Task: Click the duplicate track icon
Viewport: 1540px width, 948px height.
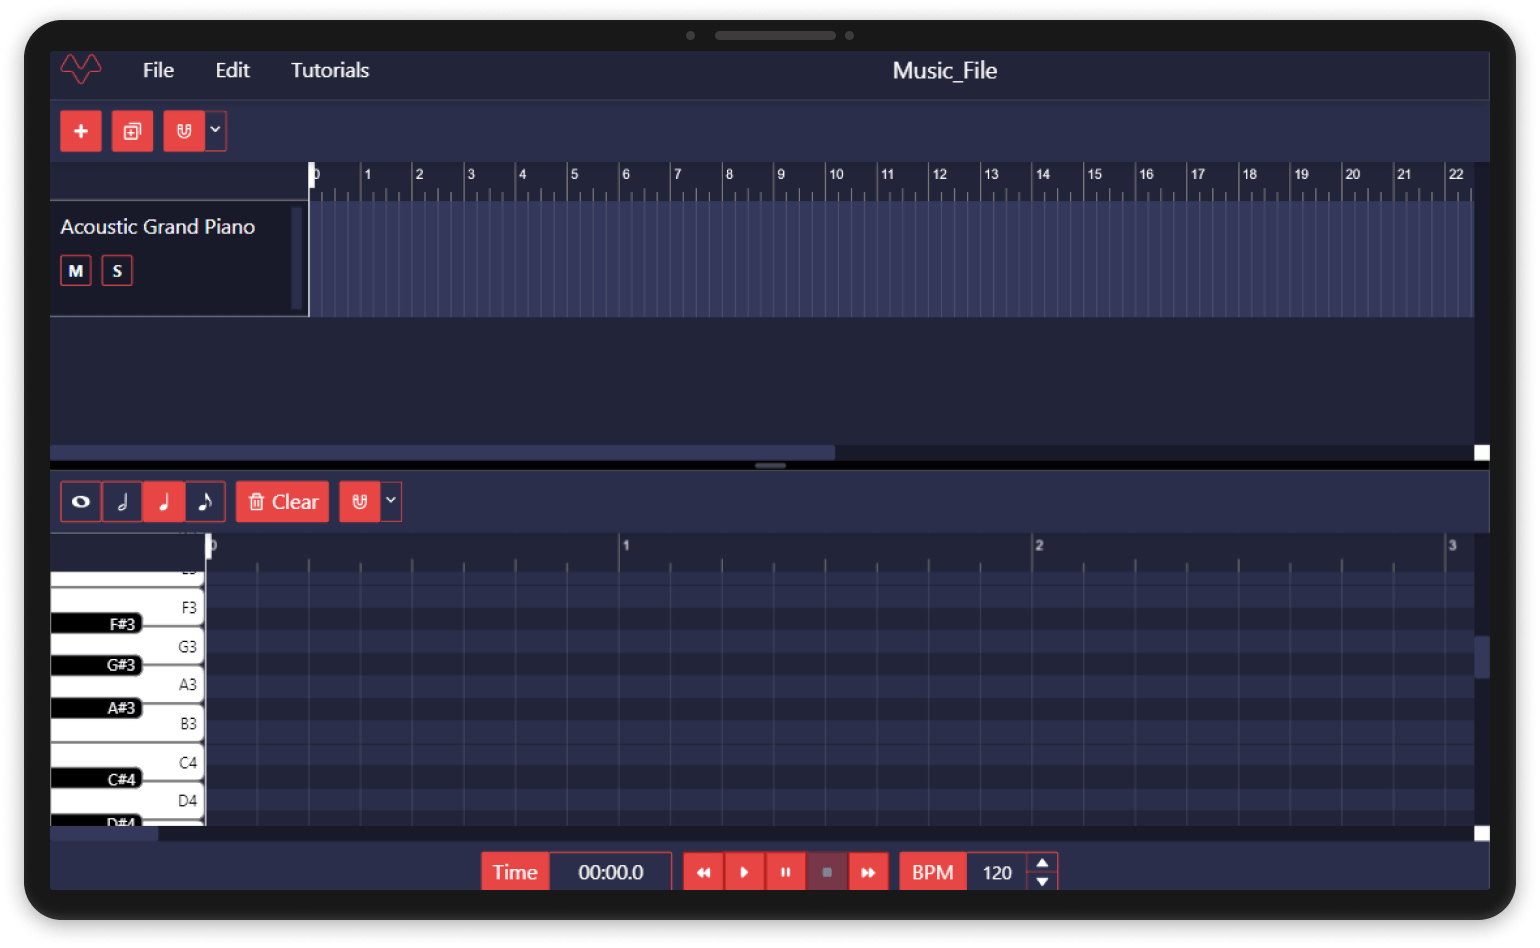Action: [x=132, y=131]
